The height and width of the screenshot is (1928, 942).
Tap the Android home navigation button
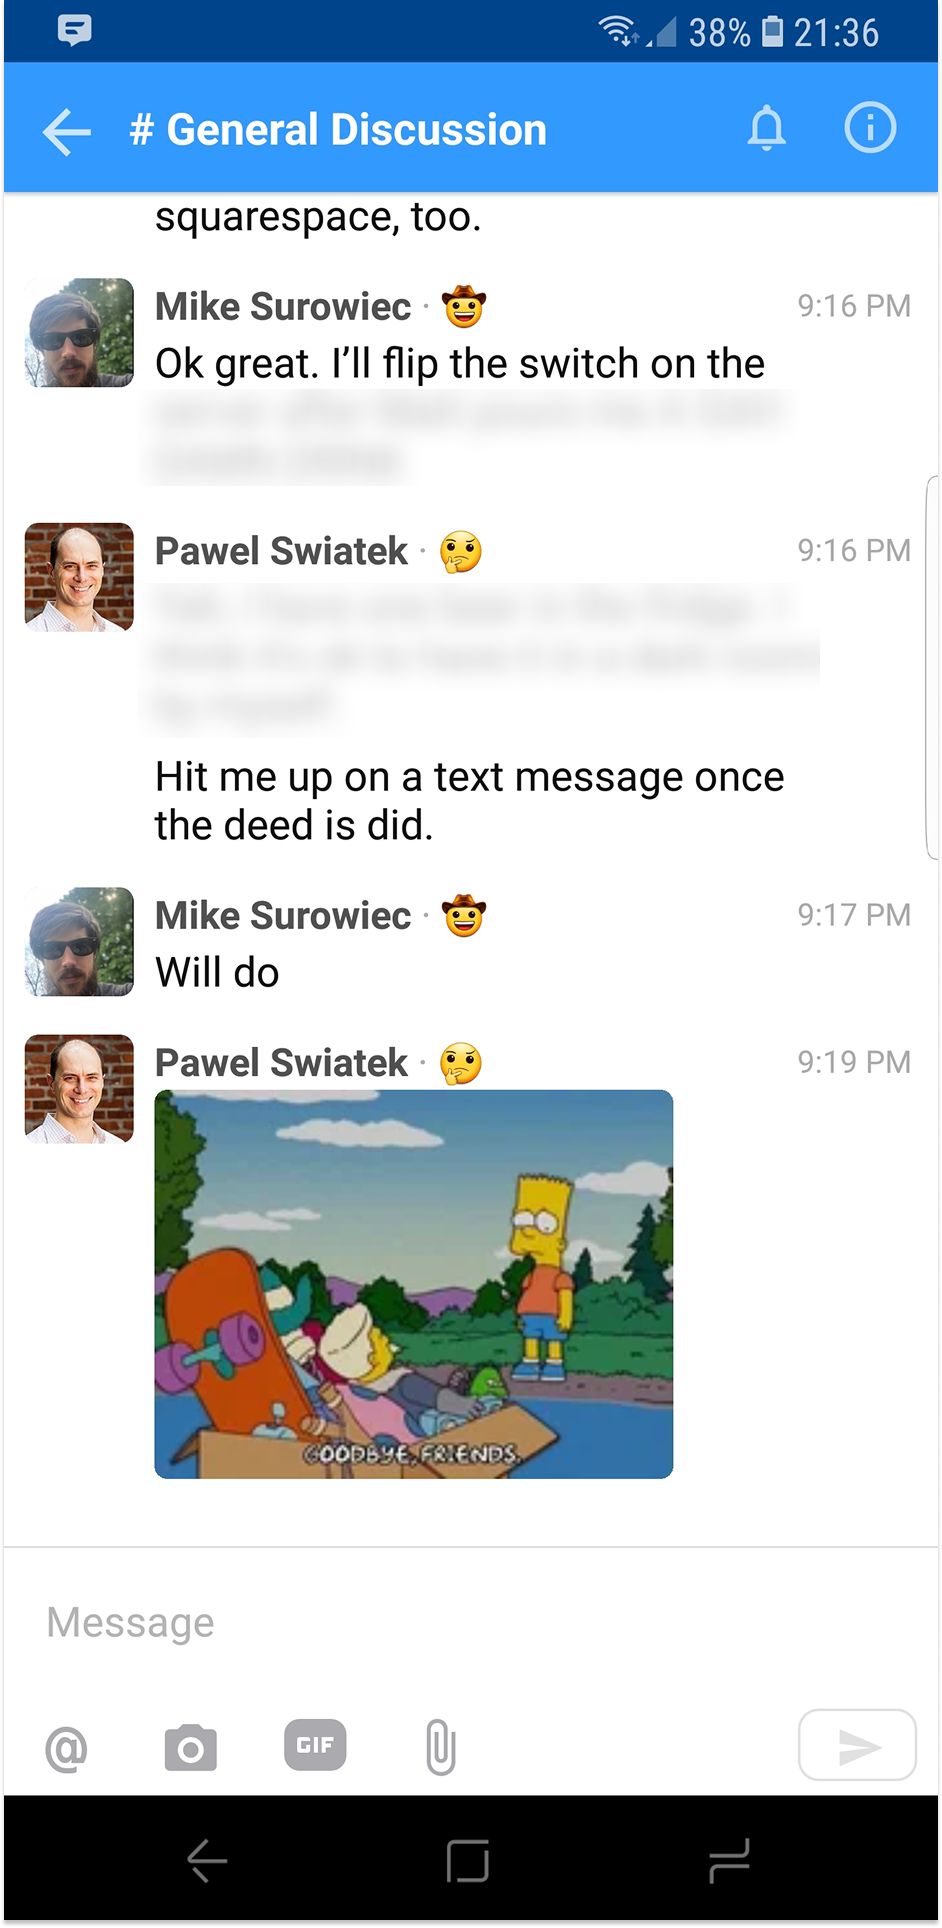(468, 1861)
